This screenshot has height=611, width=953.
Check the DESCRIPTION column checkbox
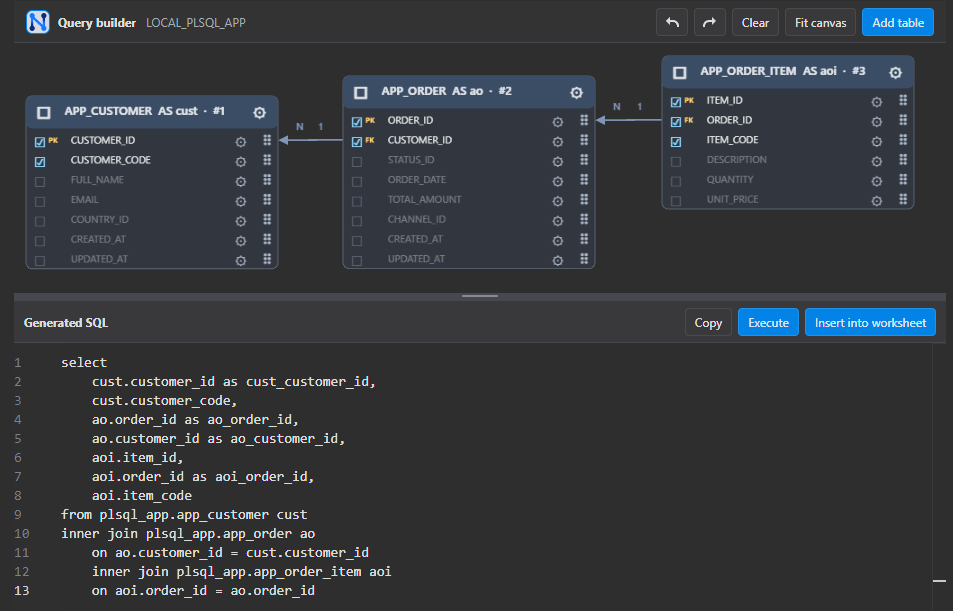tap(676, 162)
